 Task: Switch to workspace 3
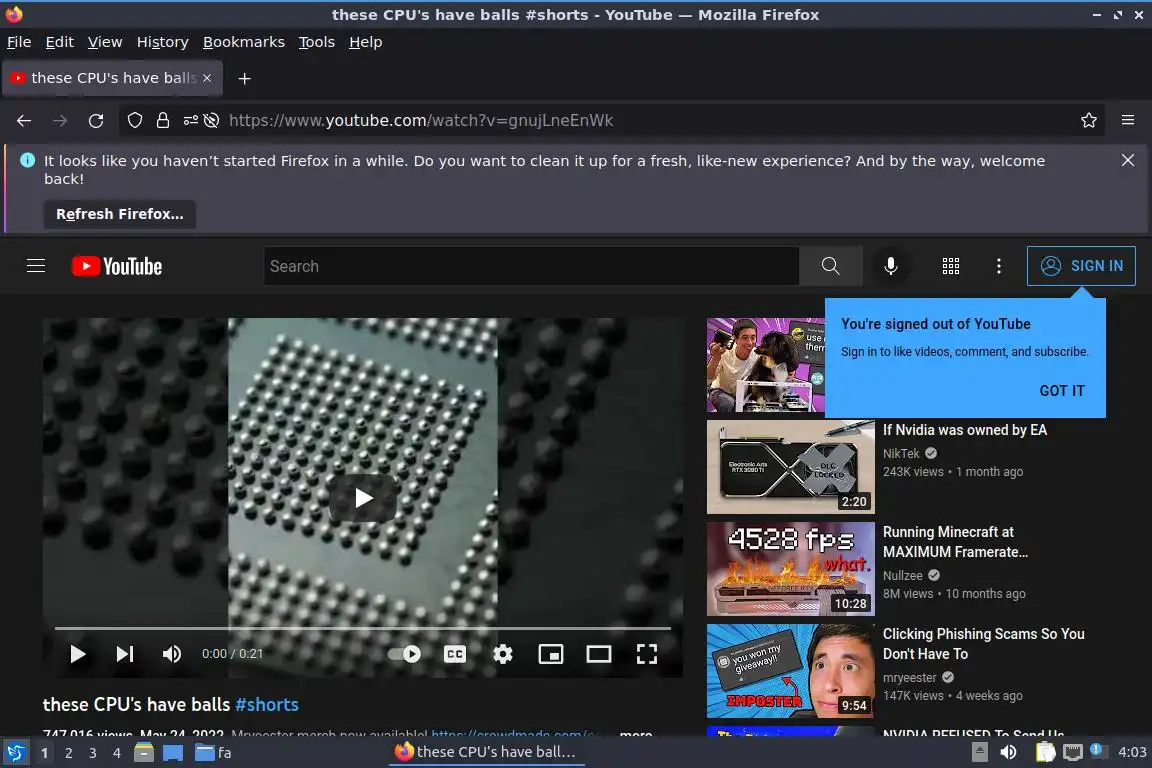(x=93, y=753)
